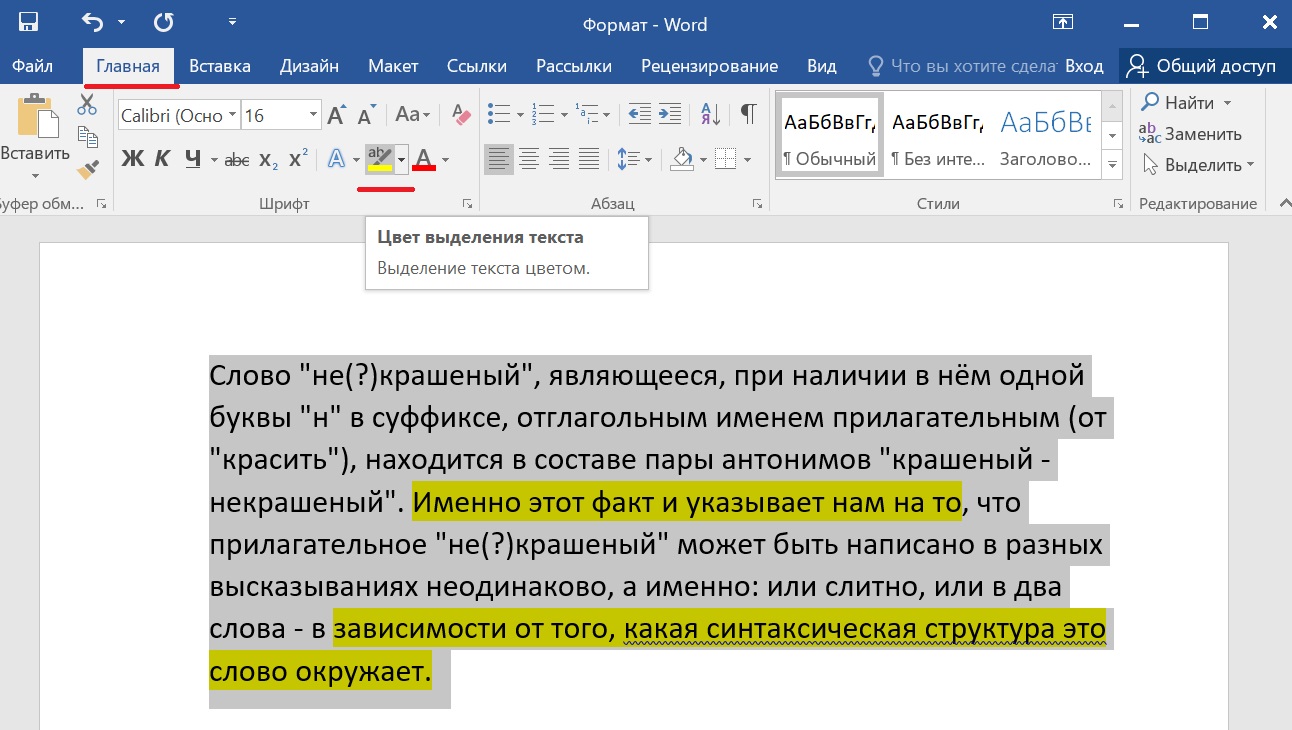The image size is (1292, 730).
Task: Toggle bold Ж formatting
Action: point(132,159)
